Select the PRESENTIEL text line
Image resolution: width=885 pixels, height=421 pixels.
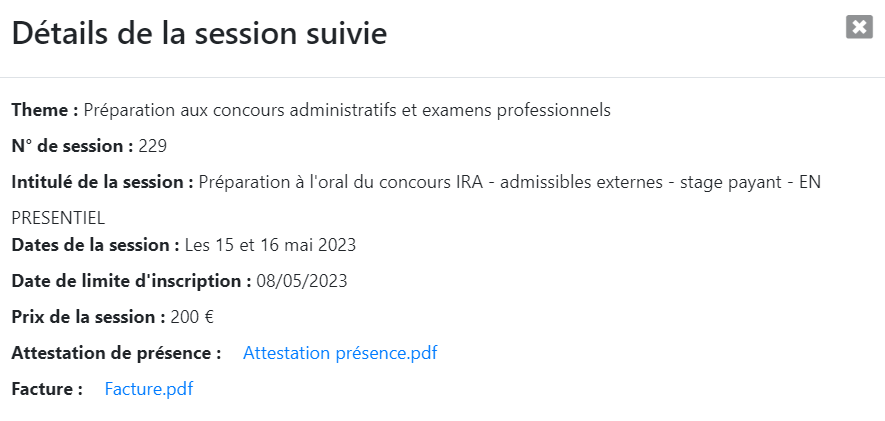[x=58, y=218]
